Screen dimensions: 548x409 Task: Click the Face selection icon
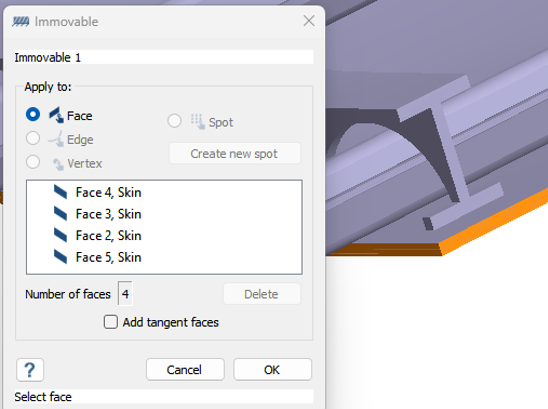[56, 115]
